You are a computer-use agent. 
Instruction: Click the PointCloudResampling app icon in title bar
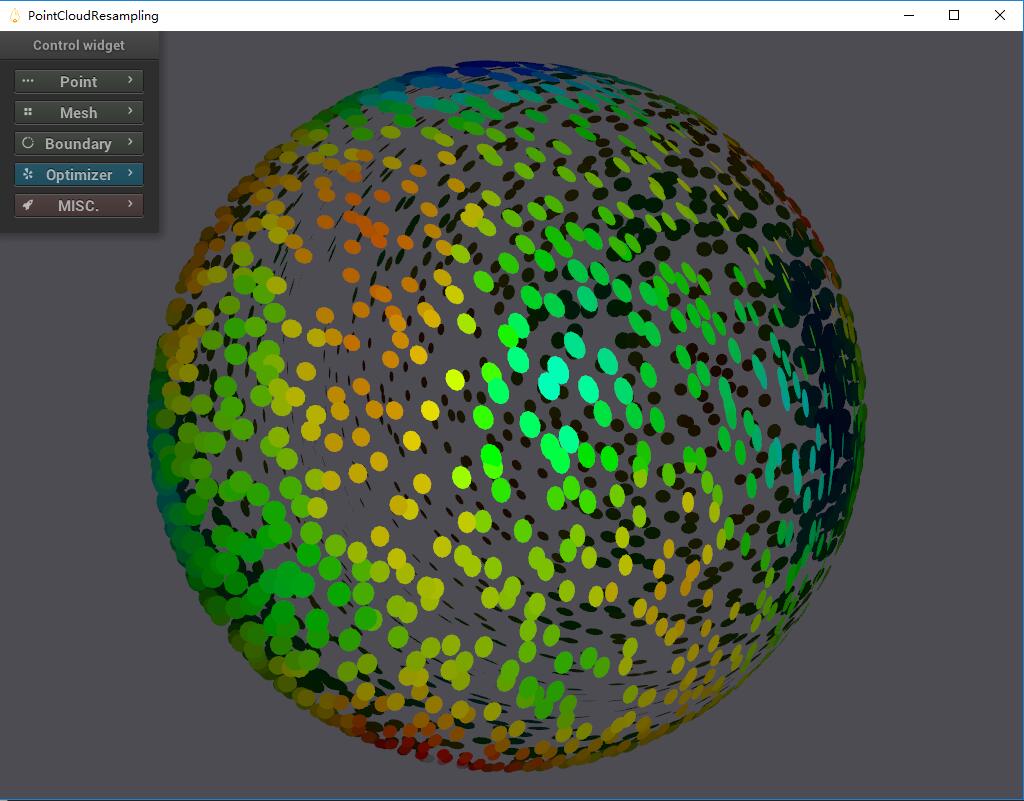tap(14, 15)
